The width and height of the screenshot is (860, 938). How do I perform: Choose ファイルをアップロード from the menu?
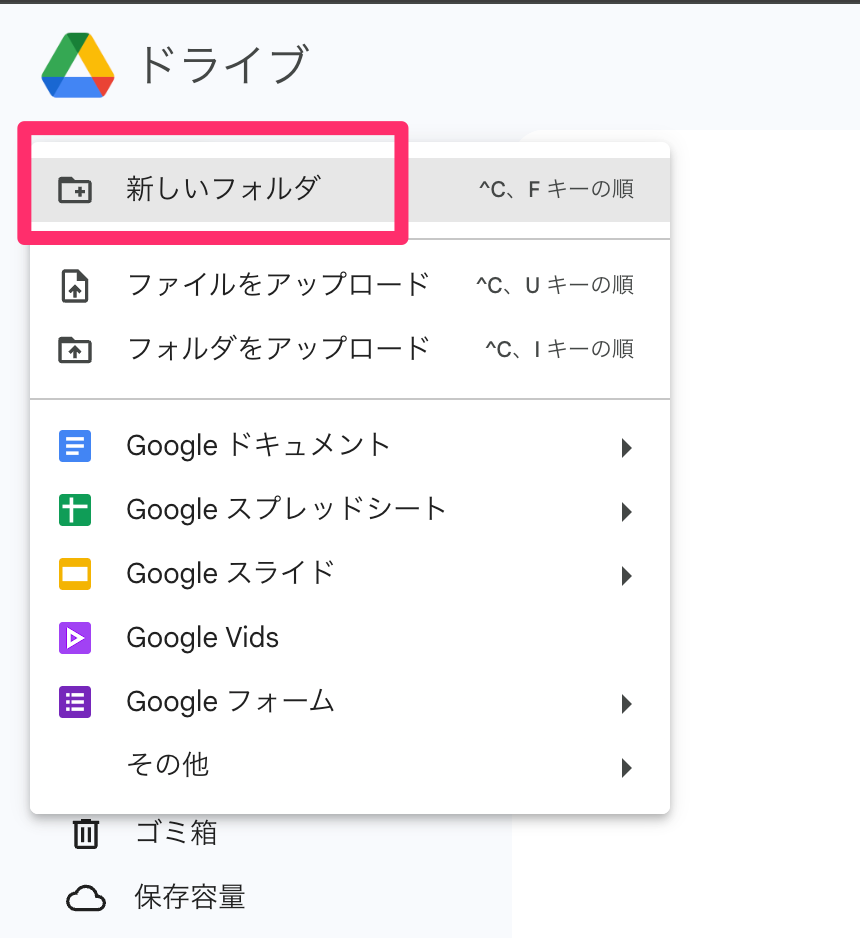click(278, 285)
